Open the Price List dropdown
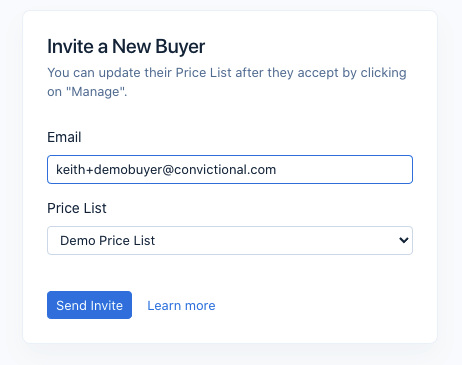The image size is (462, 365). coord(230,241)
